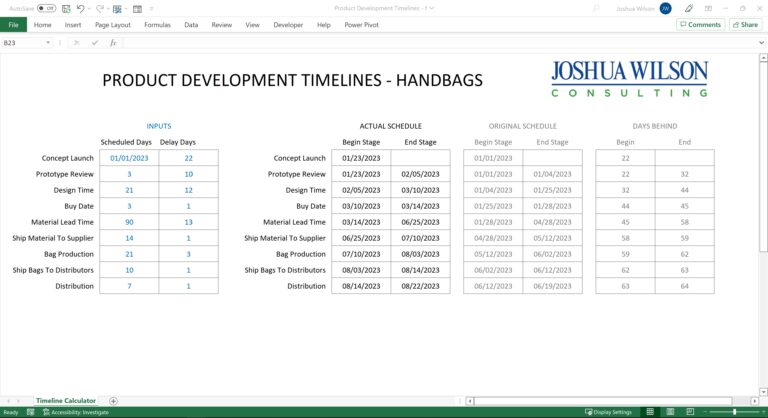Click the New Sheet plus icon

coord(113,401)
